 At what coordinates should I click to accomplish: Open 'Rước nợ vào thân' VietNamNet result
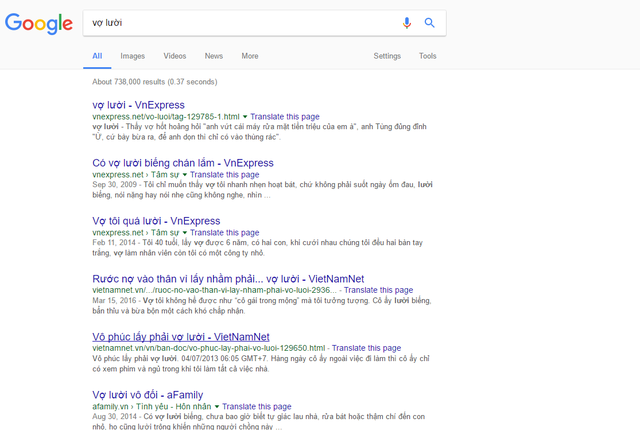click(228, 279)
